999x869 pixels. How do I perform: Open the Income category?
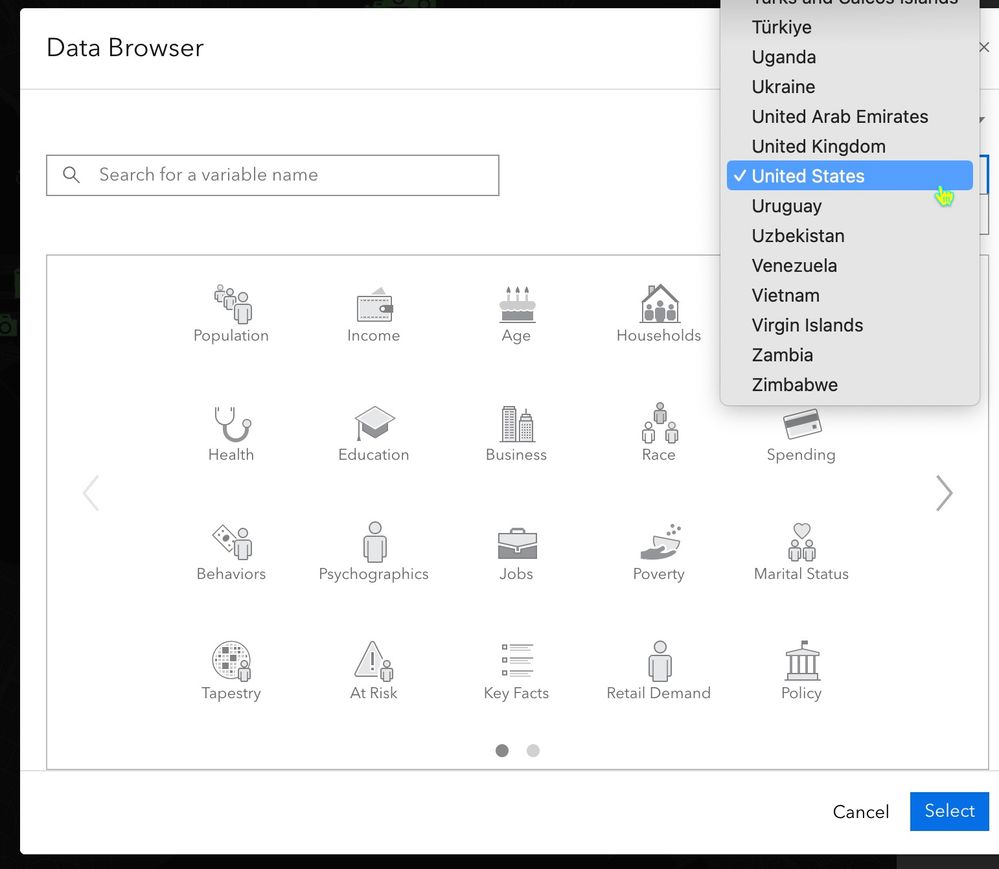[x=373, y=314]
